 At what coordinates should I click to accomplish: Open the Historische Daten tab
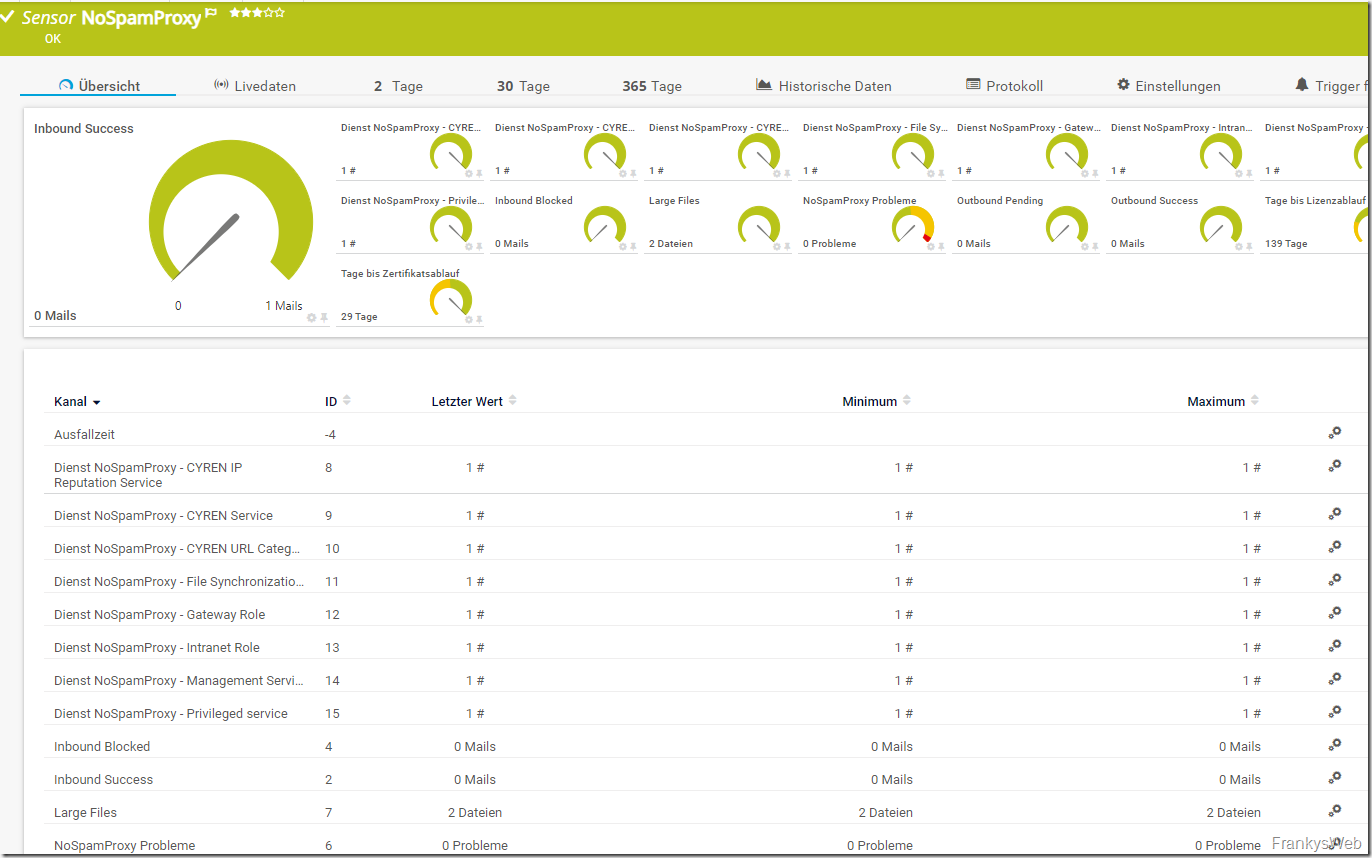click(x=823, y=86)
